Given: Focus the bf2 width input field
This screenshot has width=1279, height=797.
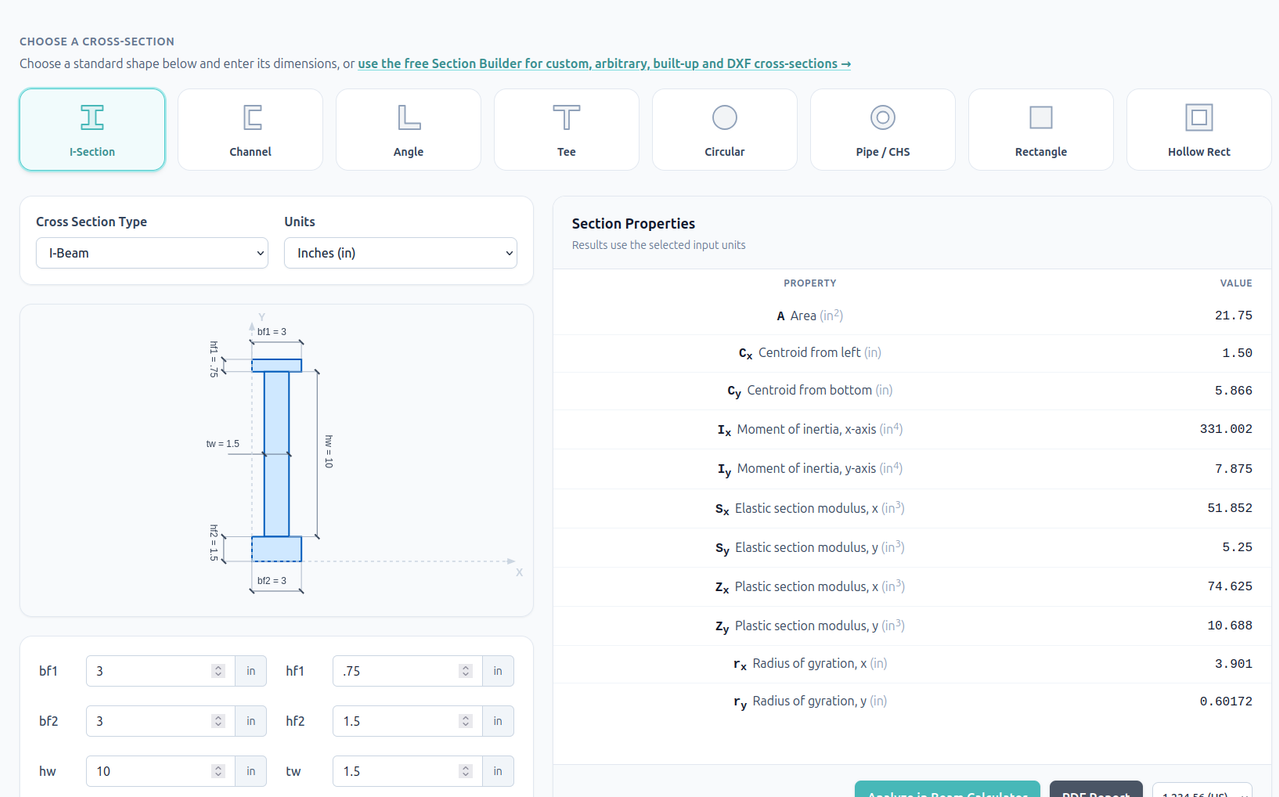Looking at the screenshot, I should pyautogui.click(x=160, y=721).
